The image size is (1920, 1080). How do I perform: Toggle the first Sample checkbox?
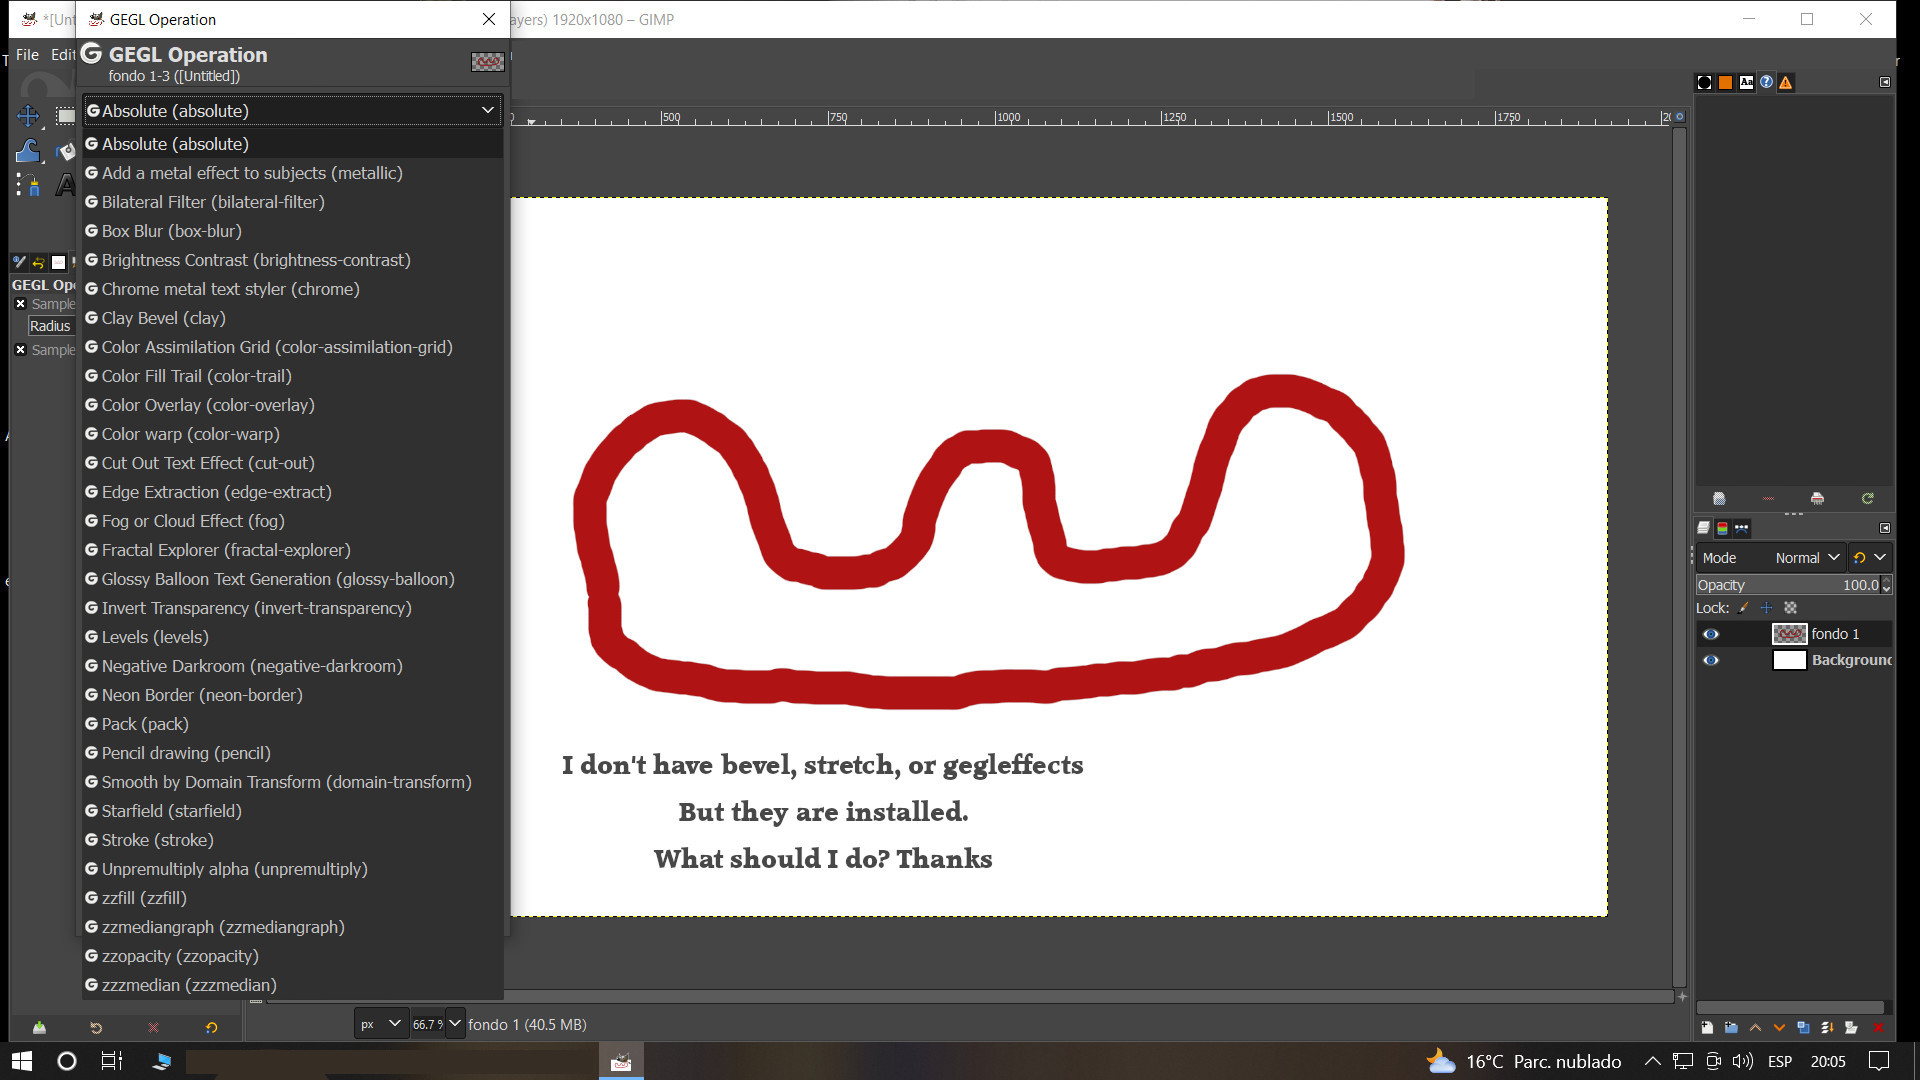[x=20, y=304]
